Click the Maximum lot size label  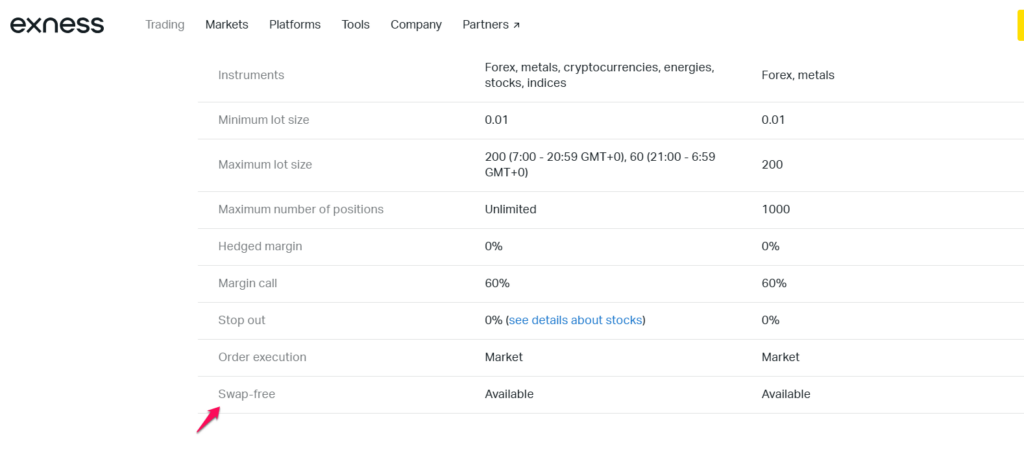click(x=265, y=165)
